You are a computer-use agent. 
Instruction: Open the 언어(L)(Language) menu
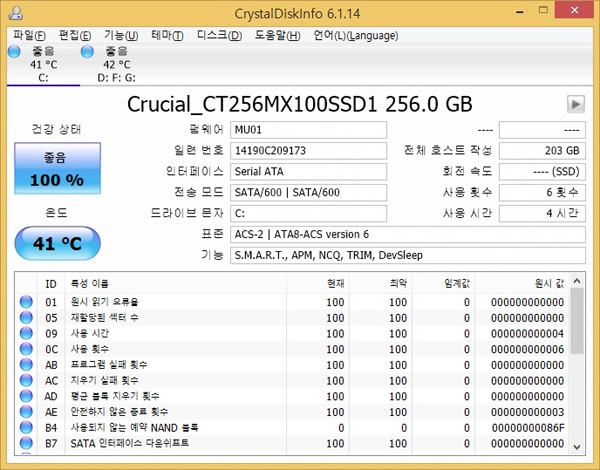[356, 36]
